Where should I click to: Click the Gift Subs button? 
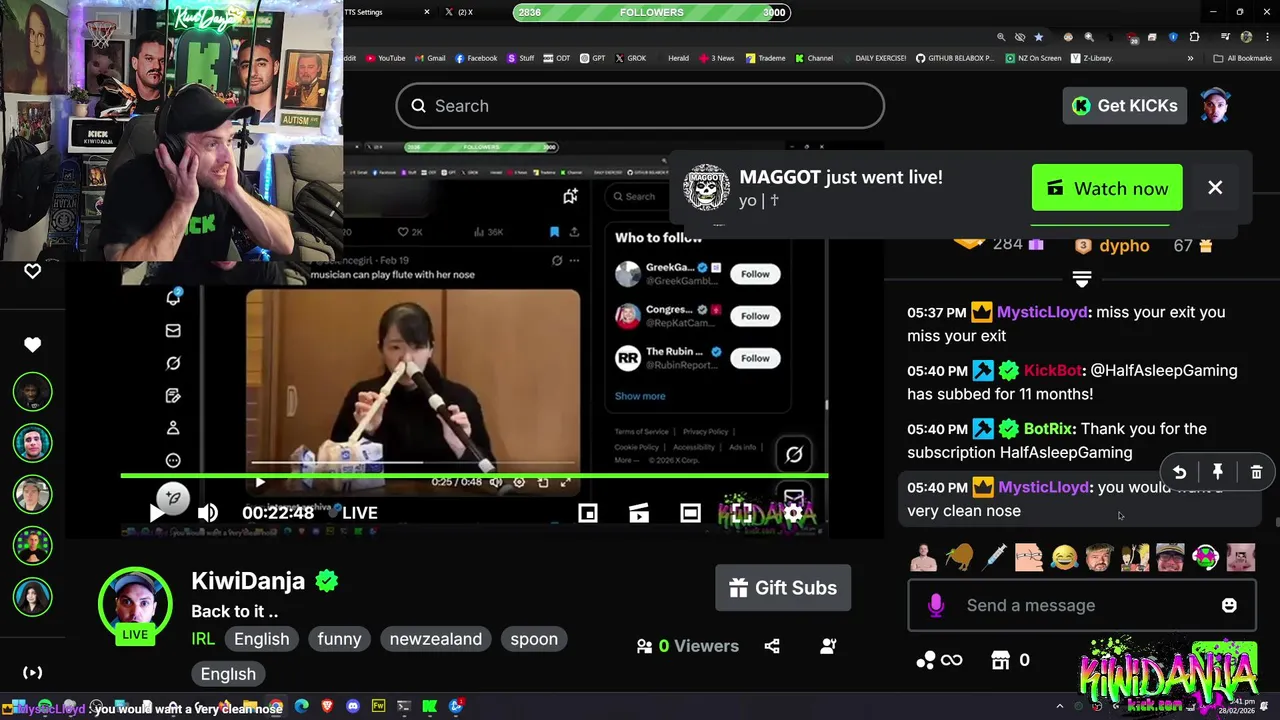783,588
